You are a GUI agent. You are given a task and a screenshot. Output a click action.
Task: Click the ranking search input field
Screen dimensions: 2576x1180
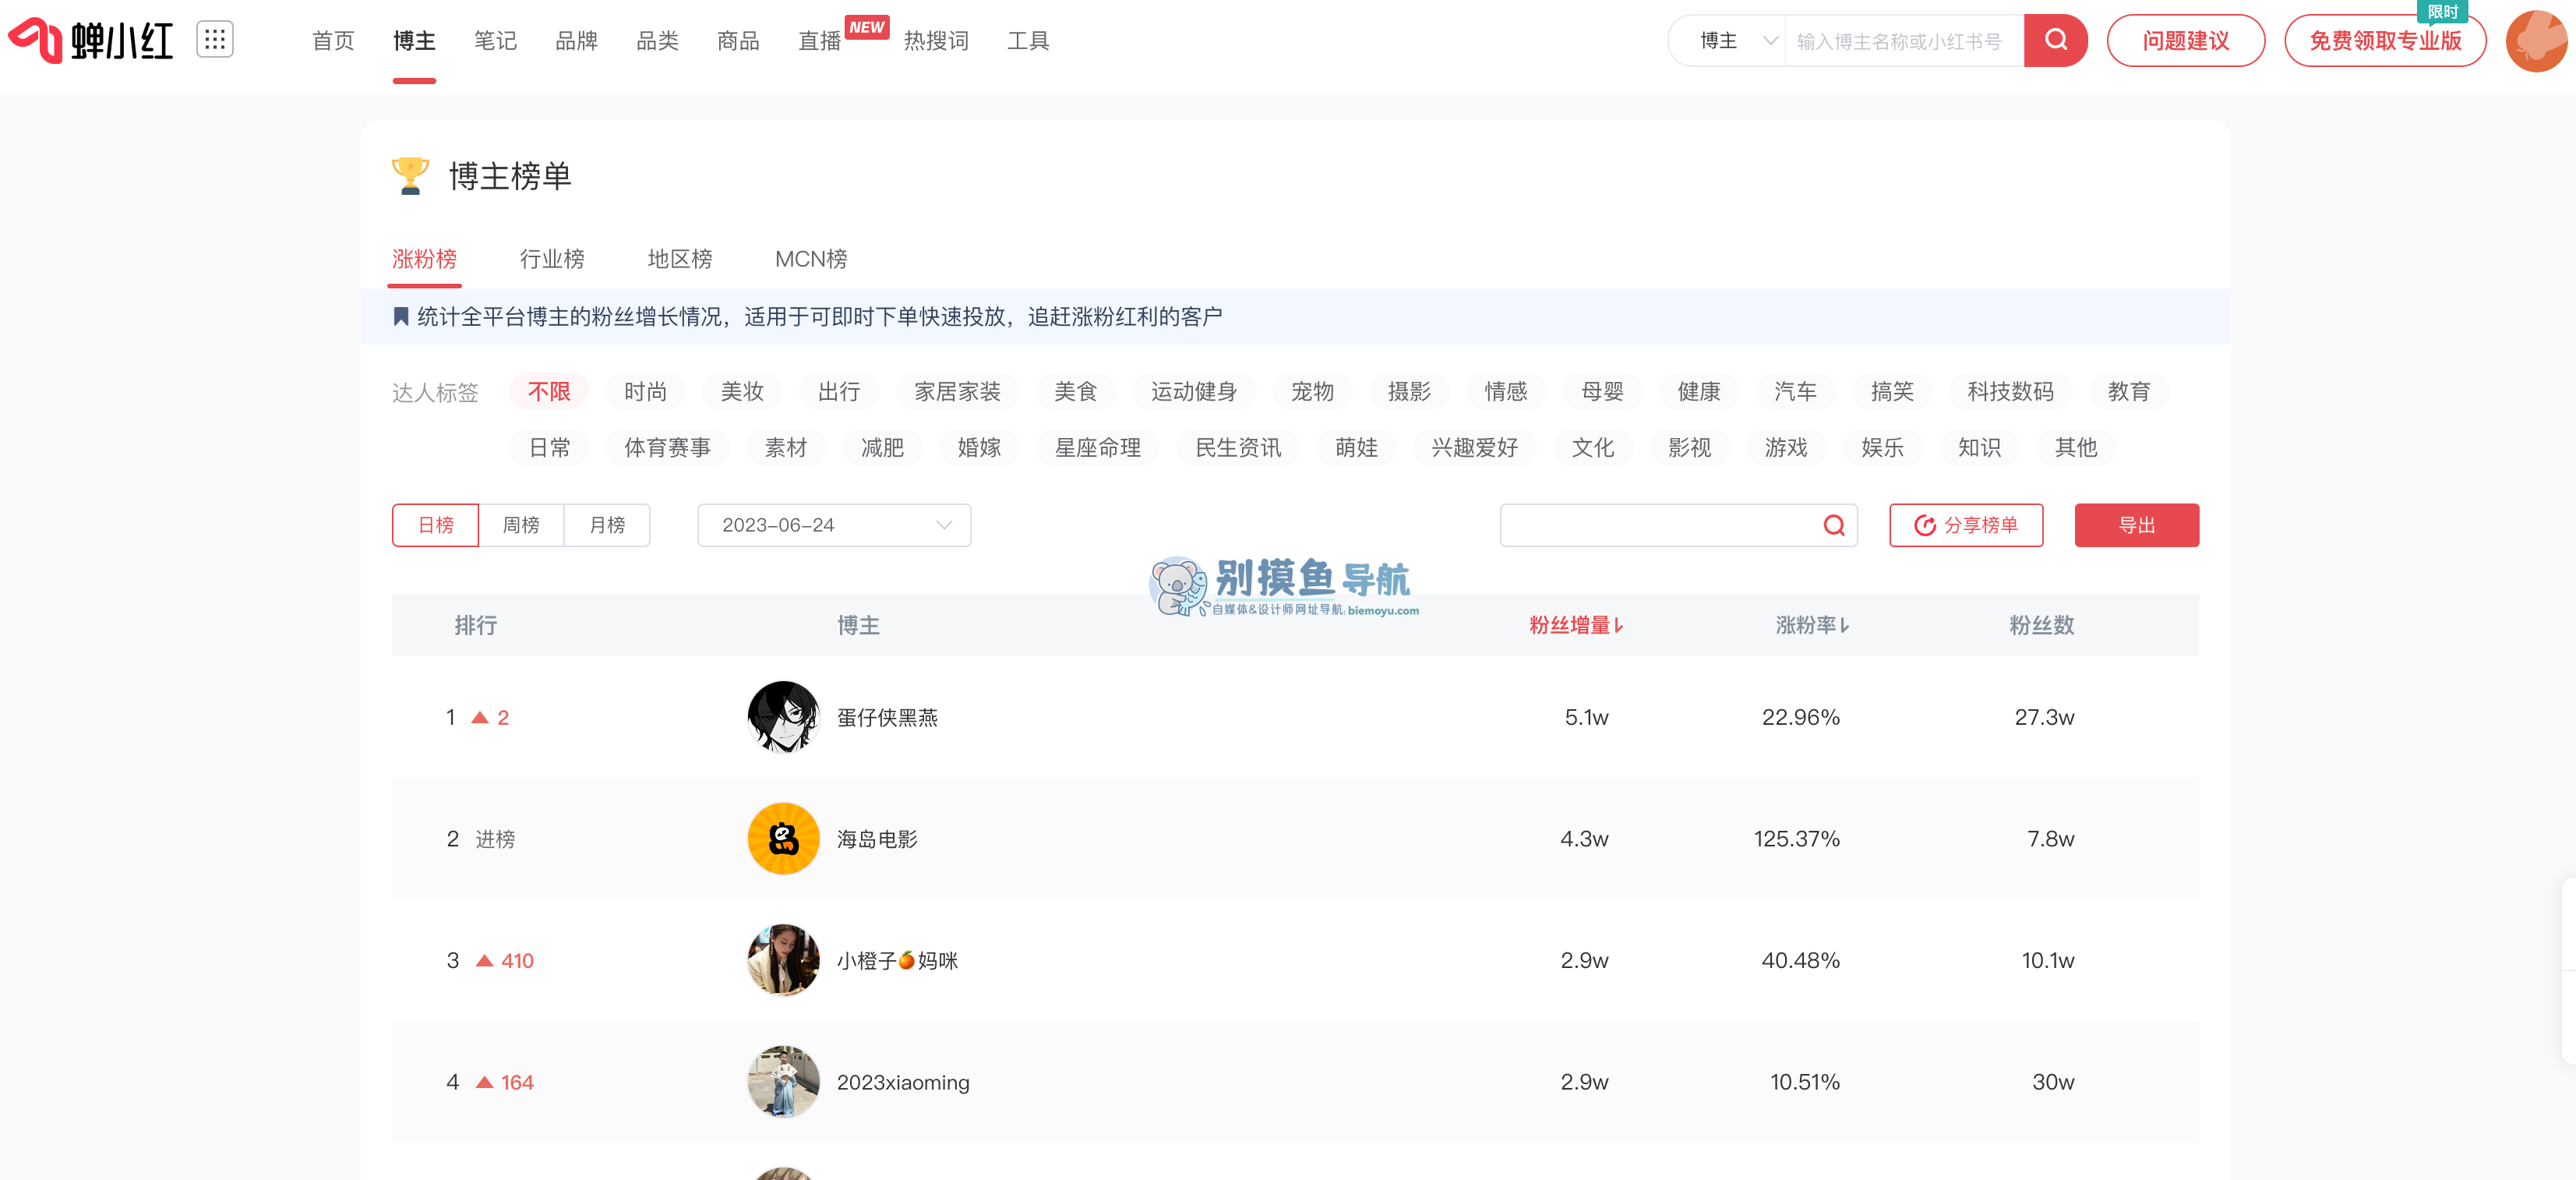coord(1650,525)
